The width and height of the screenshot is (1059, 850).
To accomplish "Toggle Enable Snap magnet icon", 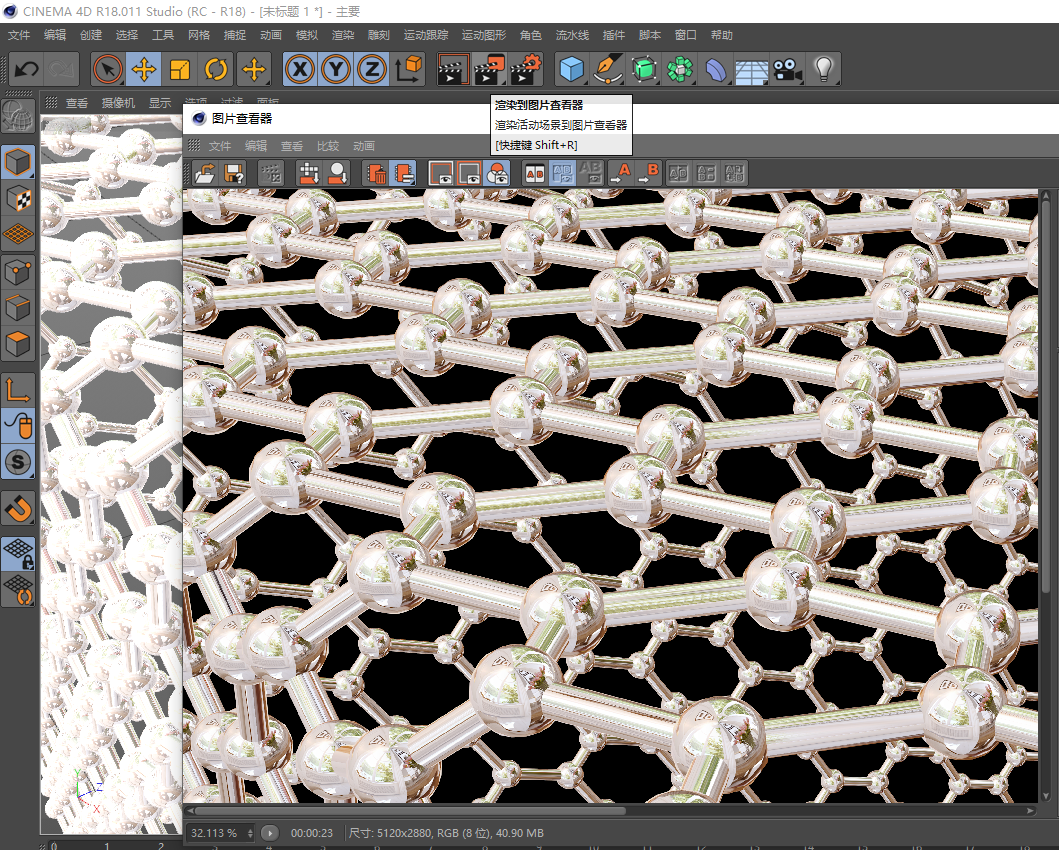I will [x=18, y=508].
